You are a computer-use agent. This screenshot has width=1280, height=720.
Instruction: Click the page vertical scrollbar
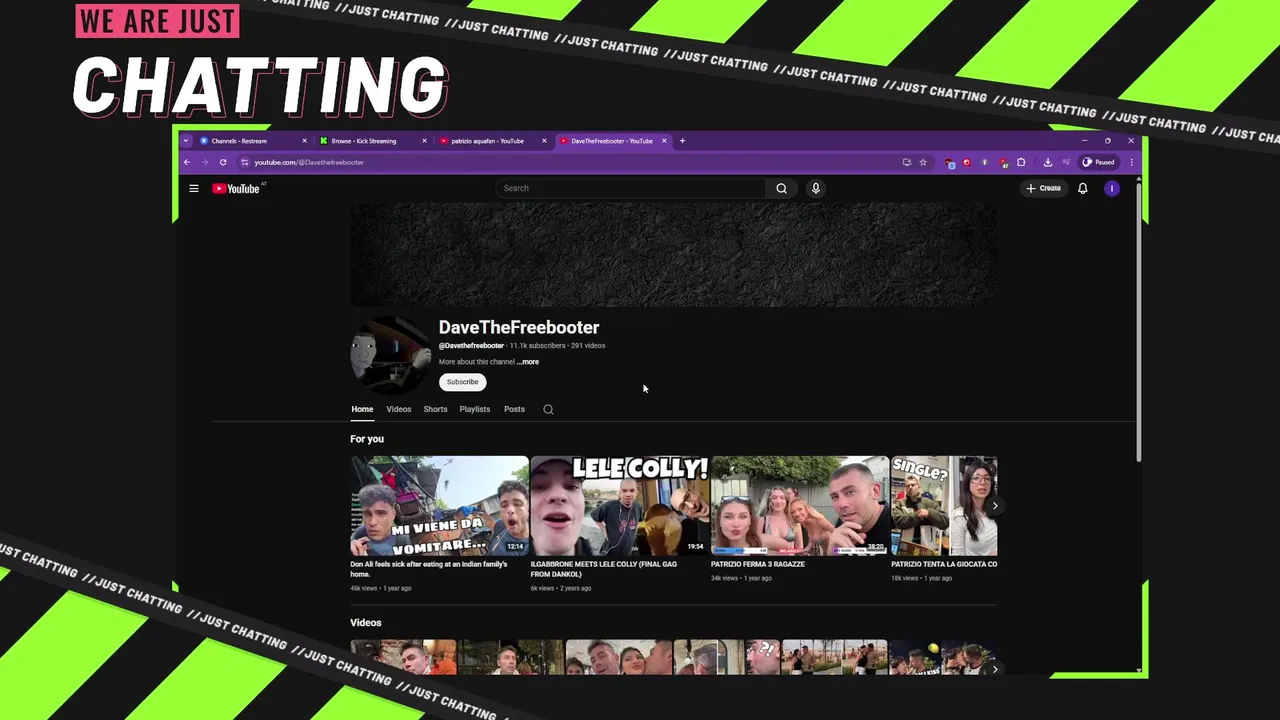point(1140,322)
